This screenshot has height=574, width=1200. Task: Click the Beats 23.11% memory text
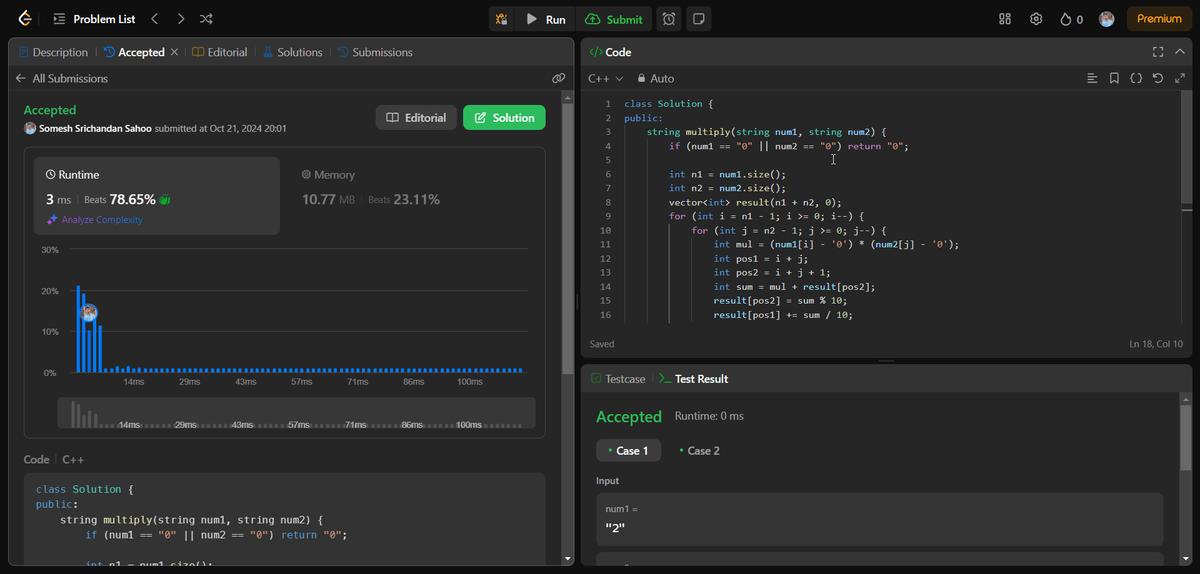(404, 200)
